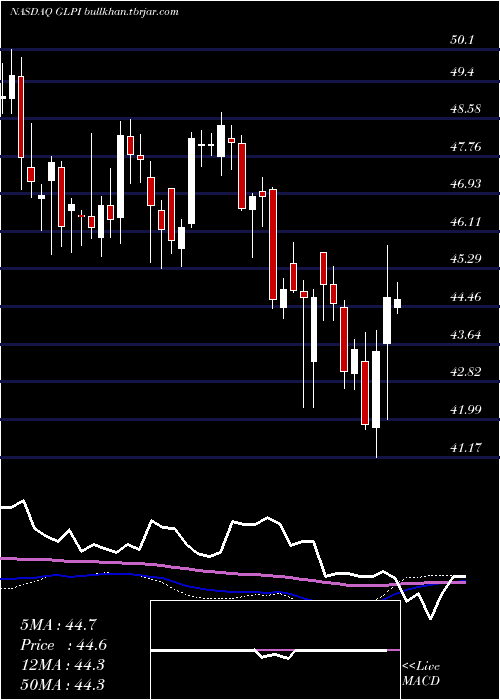Click the 50.1 price axis label
The image size is (500, 700).
462,40
